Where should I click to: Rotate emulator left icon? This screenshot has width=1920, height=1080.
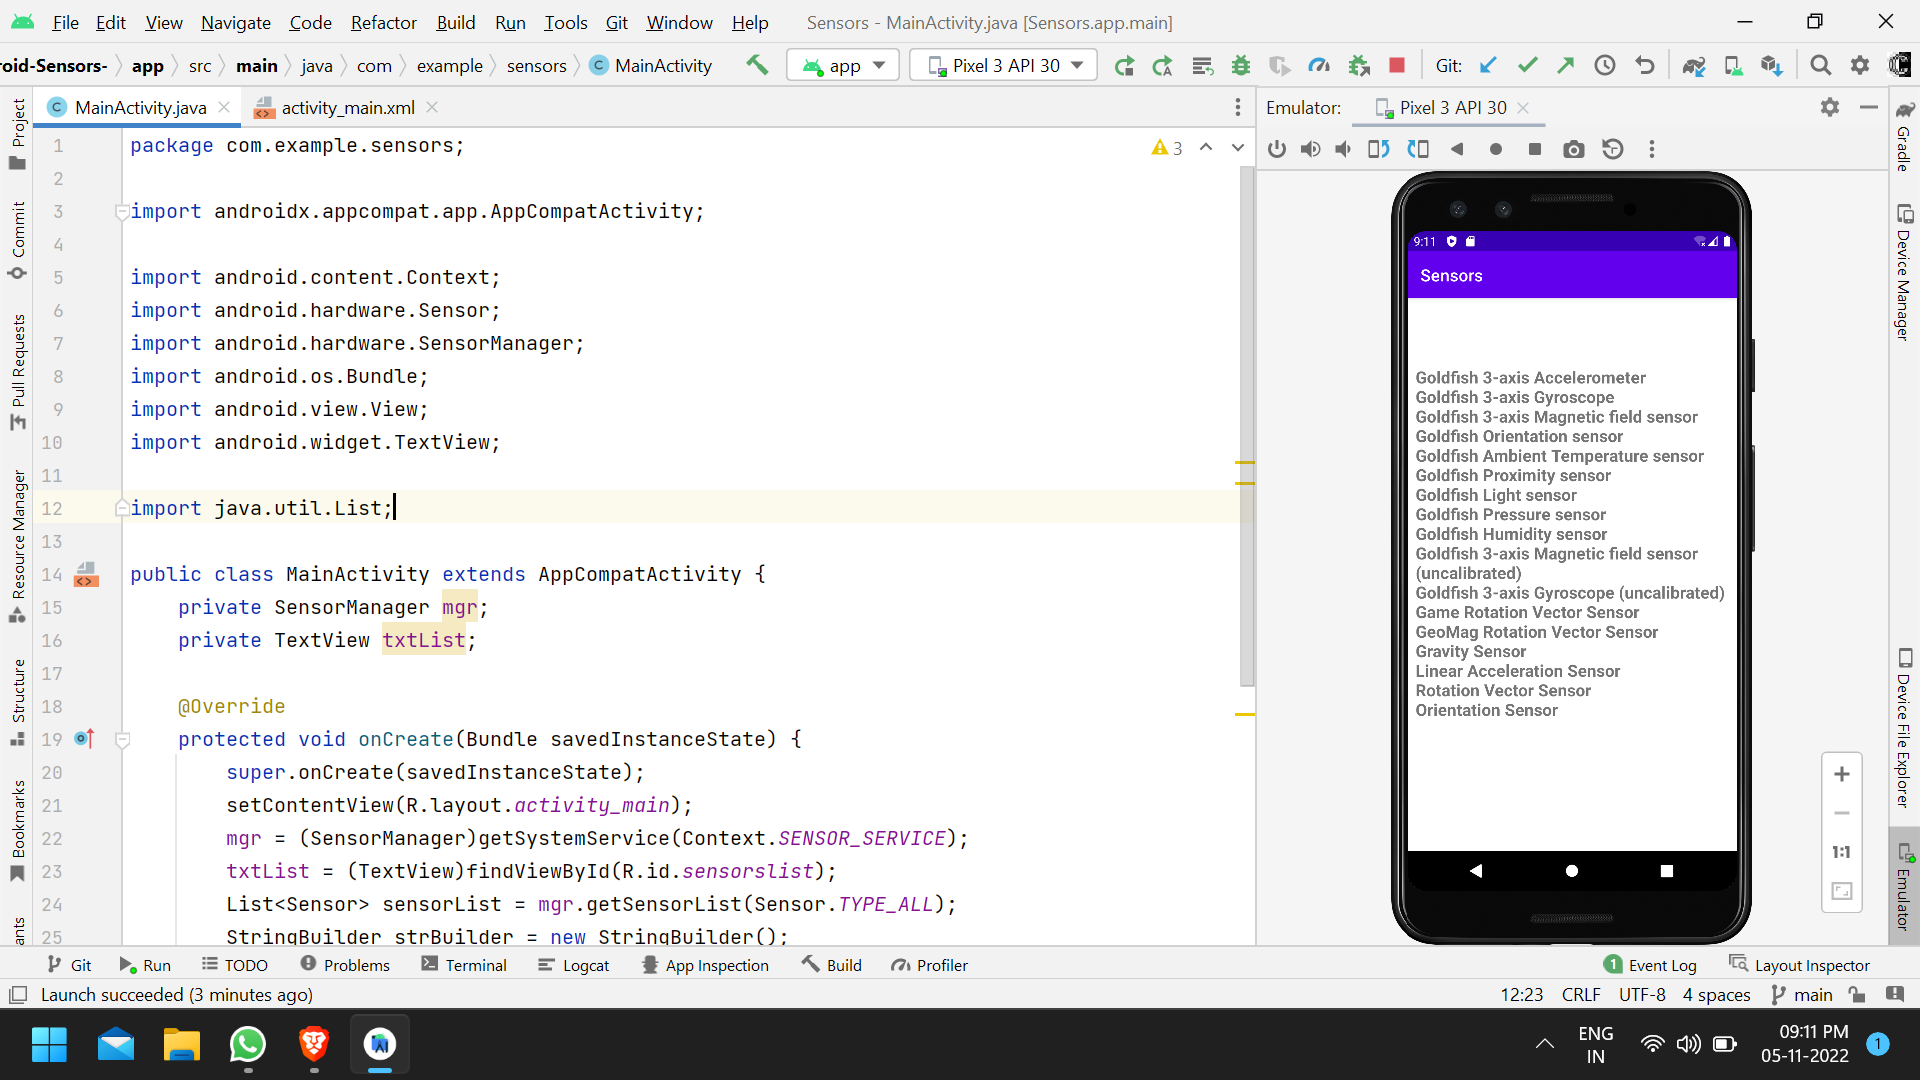(x=1379, y=149)
